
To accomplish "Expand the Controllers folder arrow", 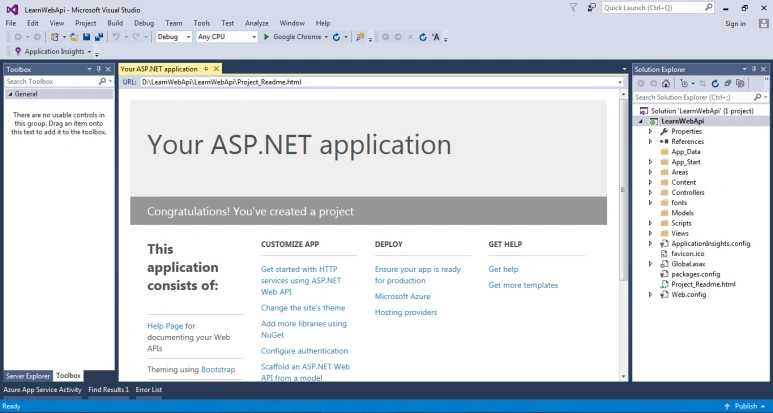I will pos(650,193).
